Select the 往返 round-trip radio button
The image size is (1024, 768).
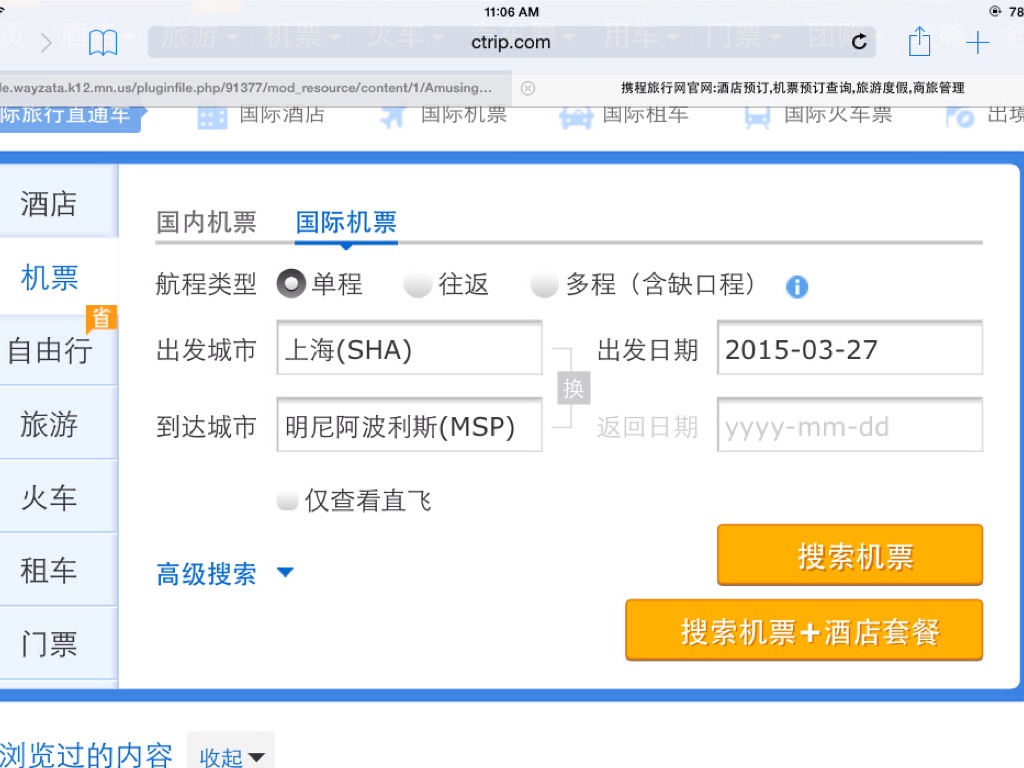[417, 285]
